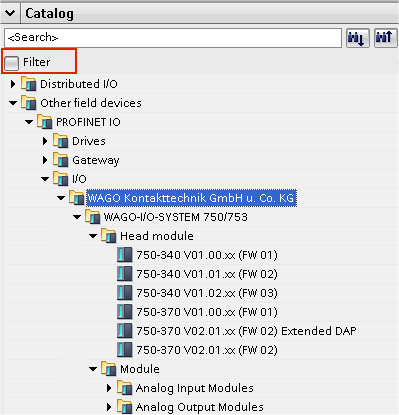Click the I/O folder icon
Screen dimensions: 399x415
[x=60, y=179]
